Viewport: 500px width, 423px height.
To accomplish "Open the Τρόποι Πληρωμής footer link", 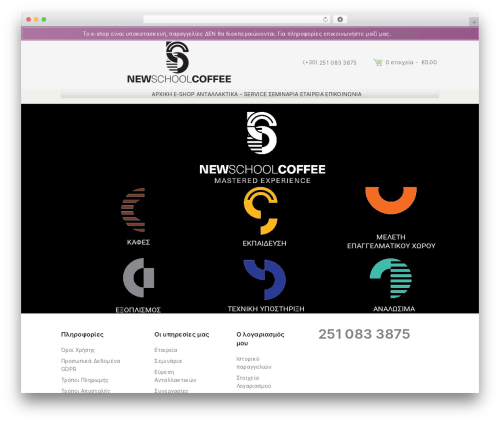I will (85, 380).
